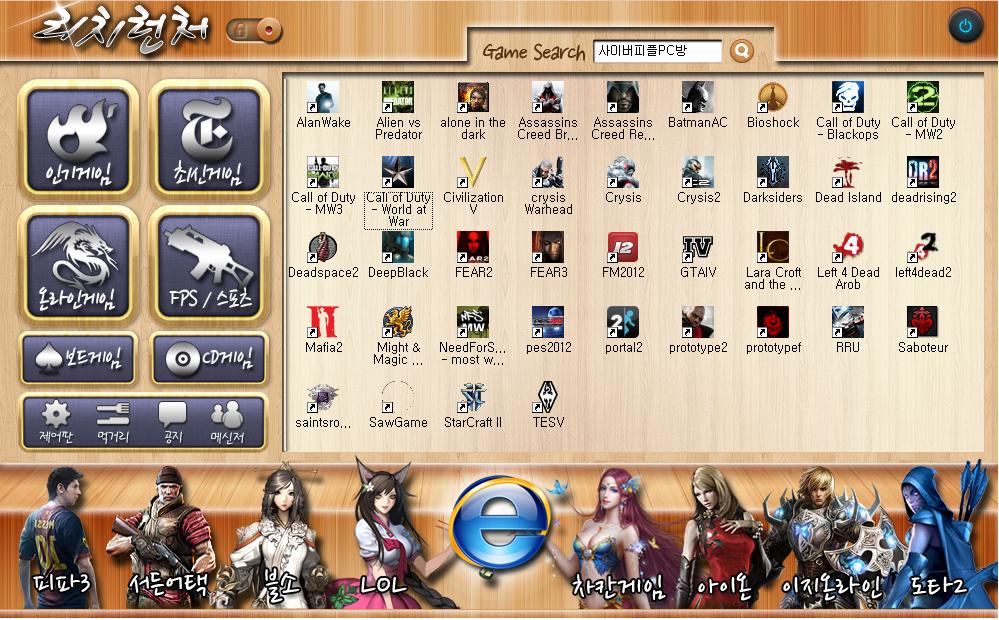Open the AlanWake game shortcut
999x620 pixels.
tap(323, 105)
